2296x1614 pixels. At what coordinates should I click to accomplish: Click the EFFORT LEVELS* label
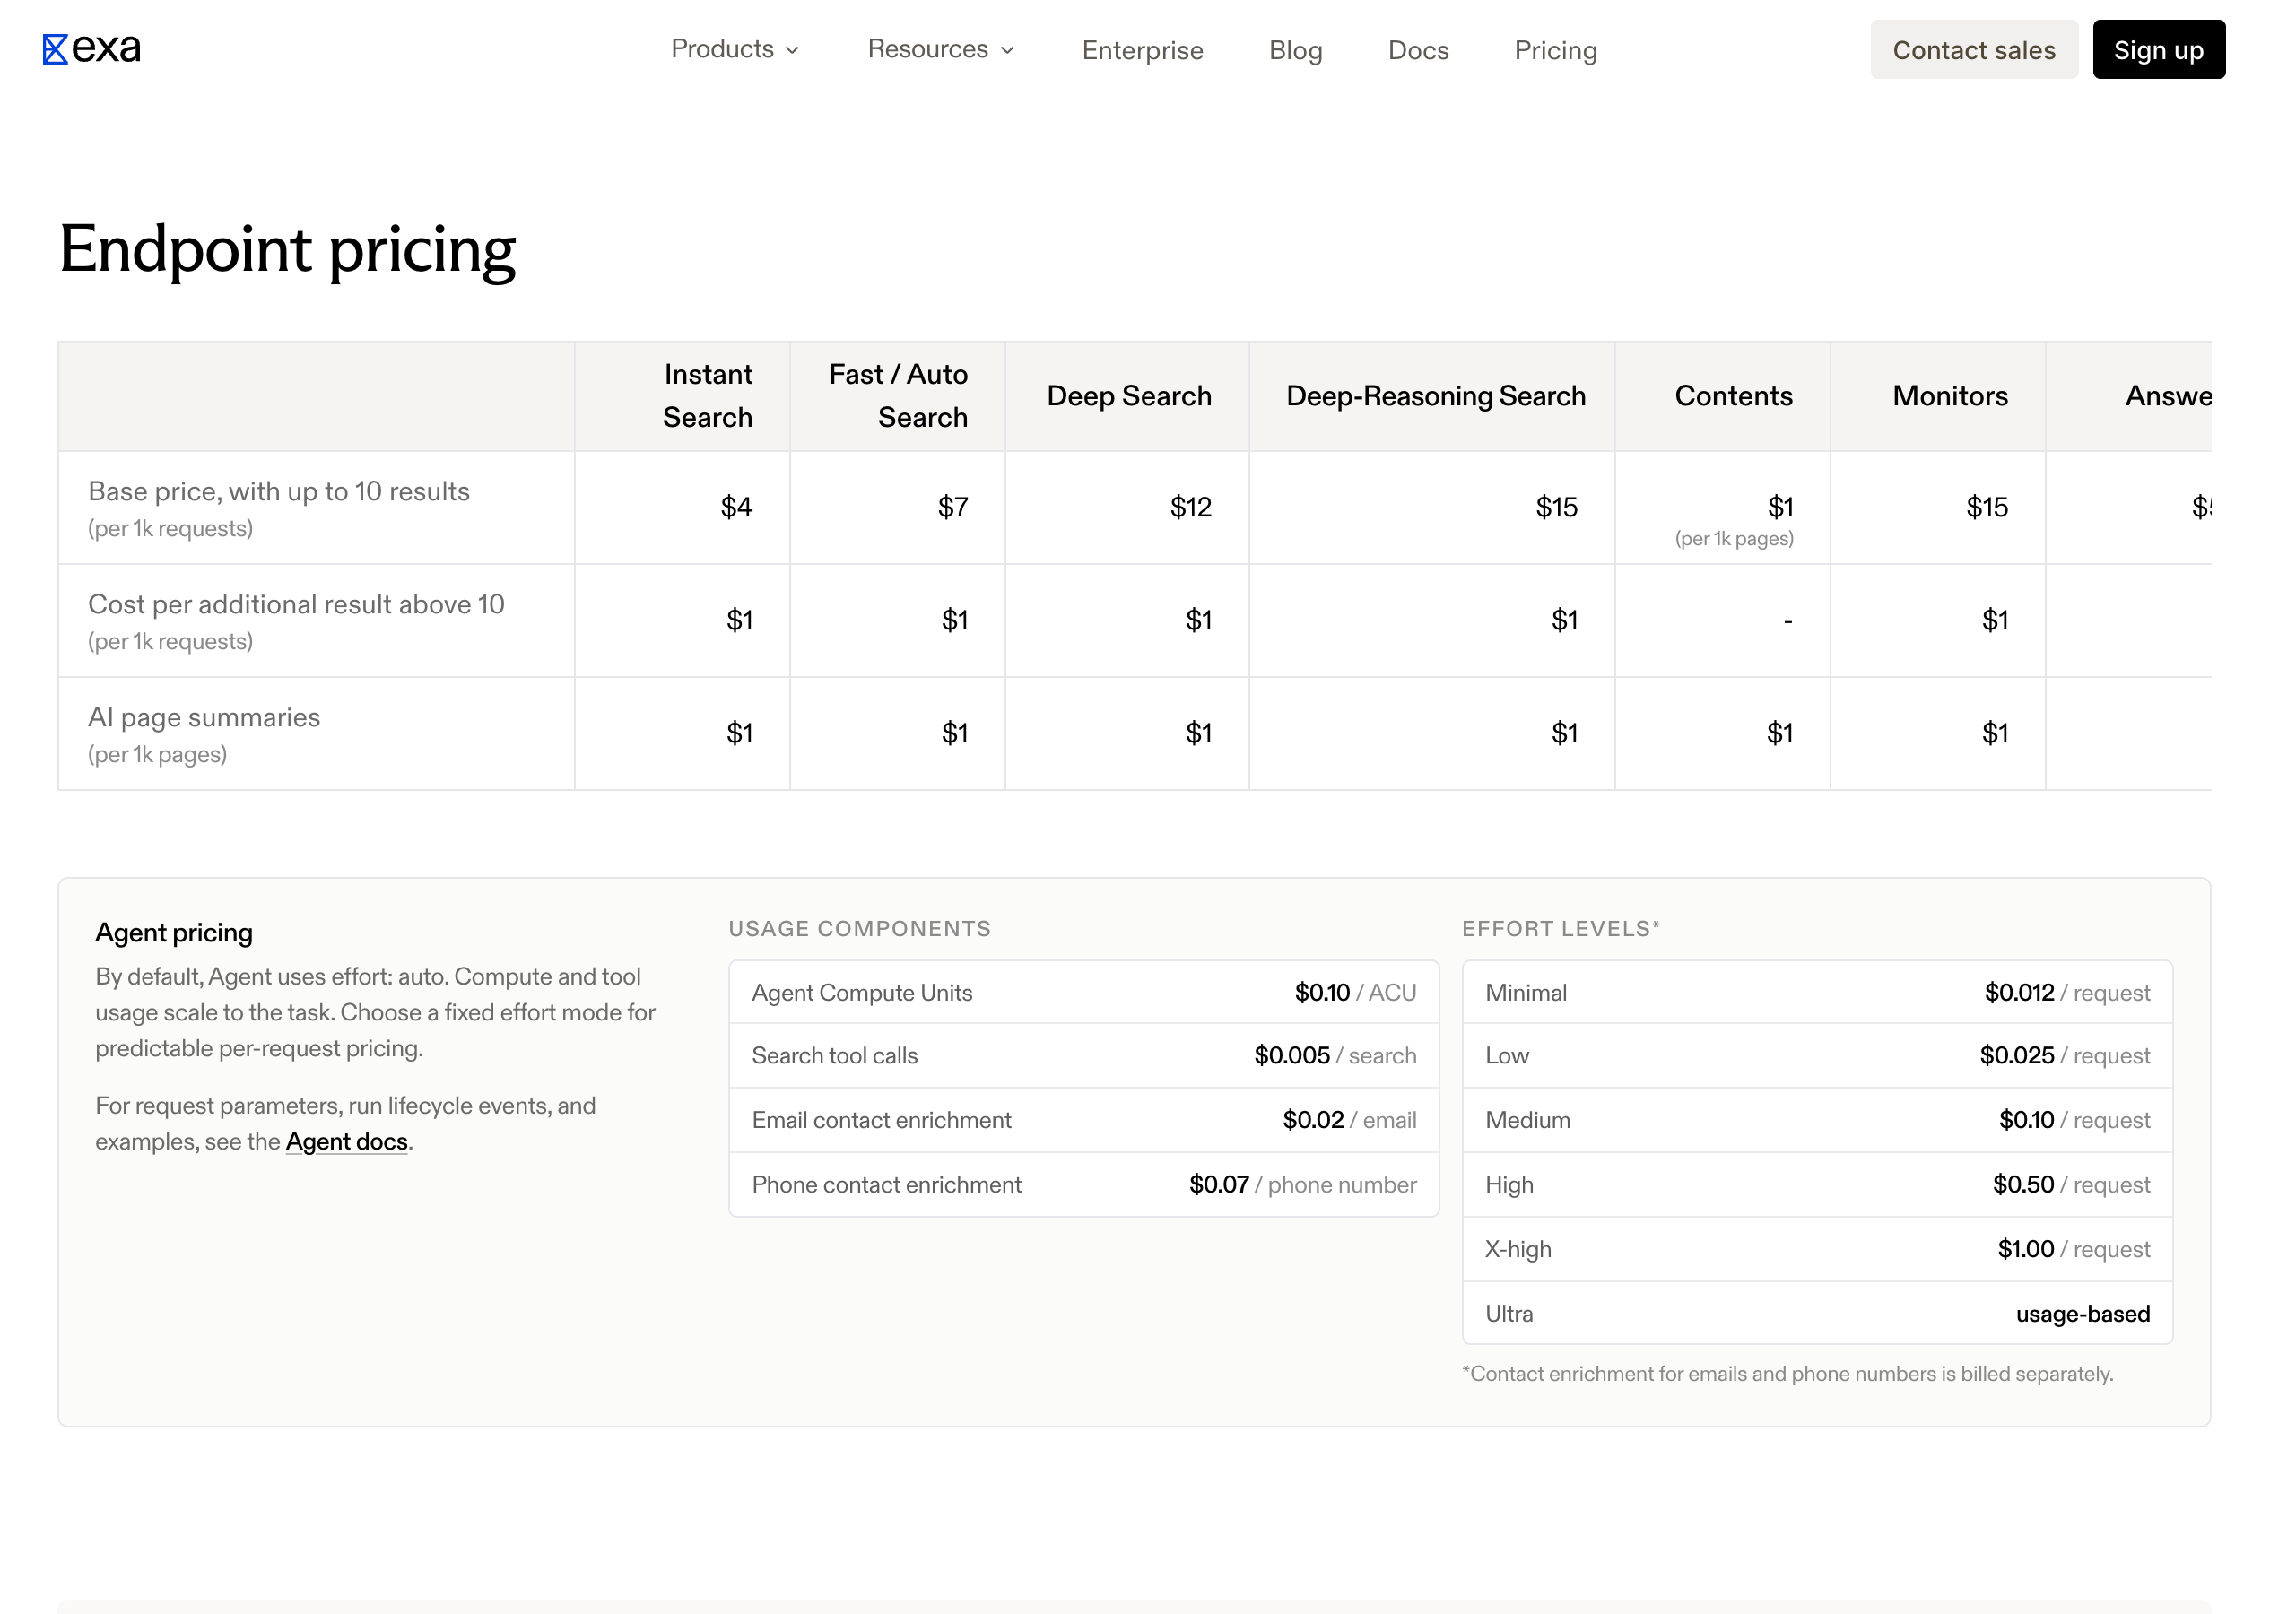1560,928
